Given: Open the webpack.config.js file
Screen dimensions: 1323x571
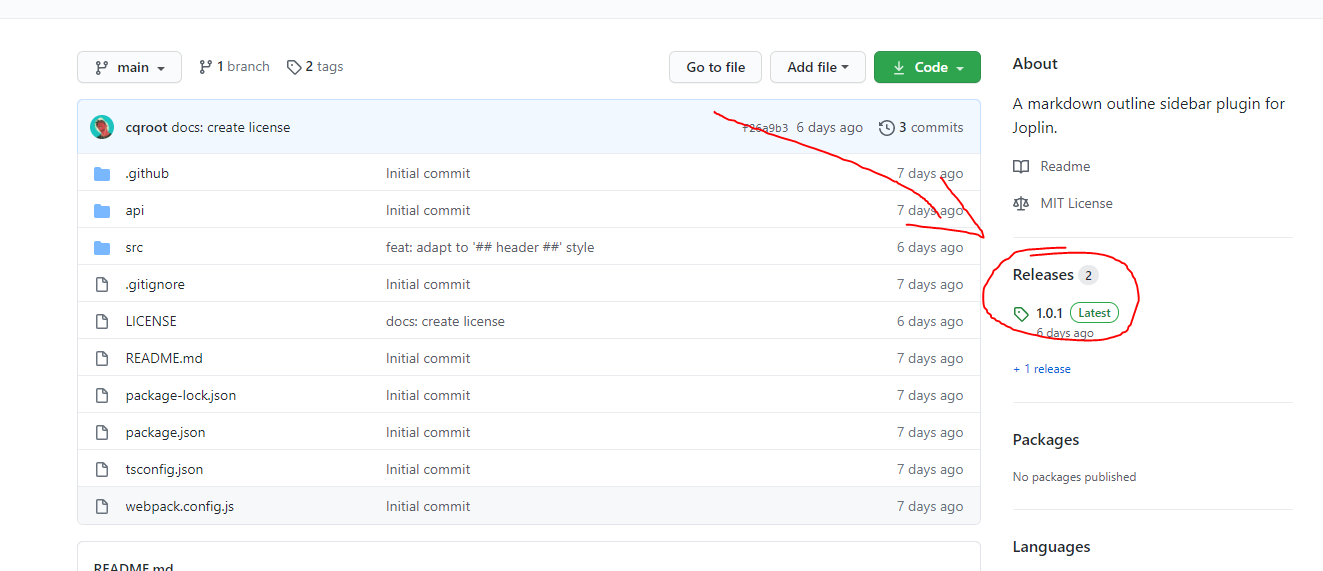Looking at the screenshot, I should (x=180, y=506).
